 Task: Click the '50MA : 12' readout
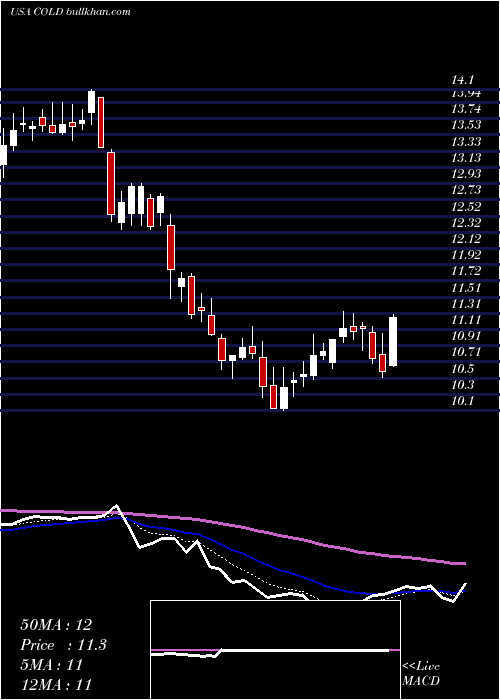click(56, 625)
